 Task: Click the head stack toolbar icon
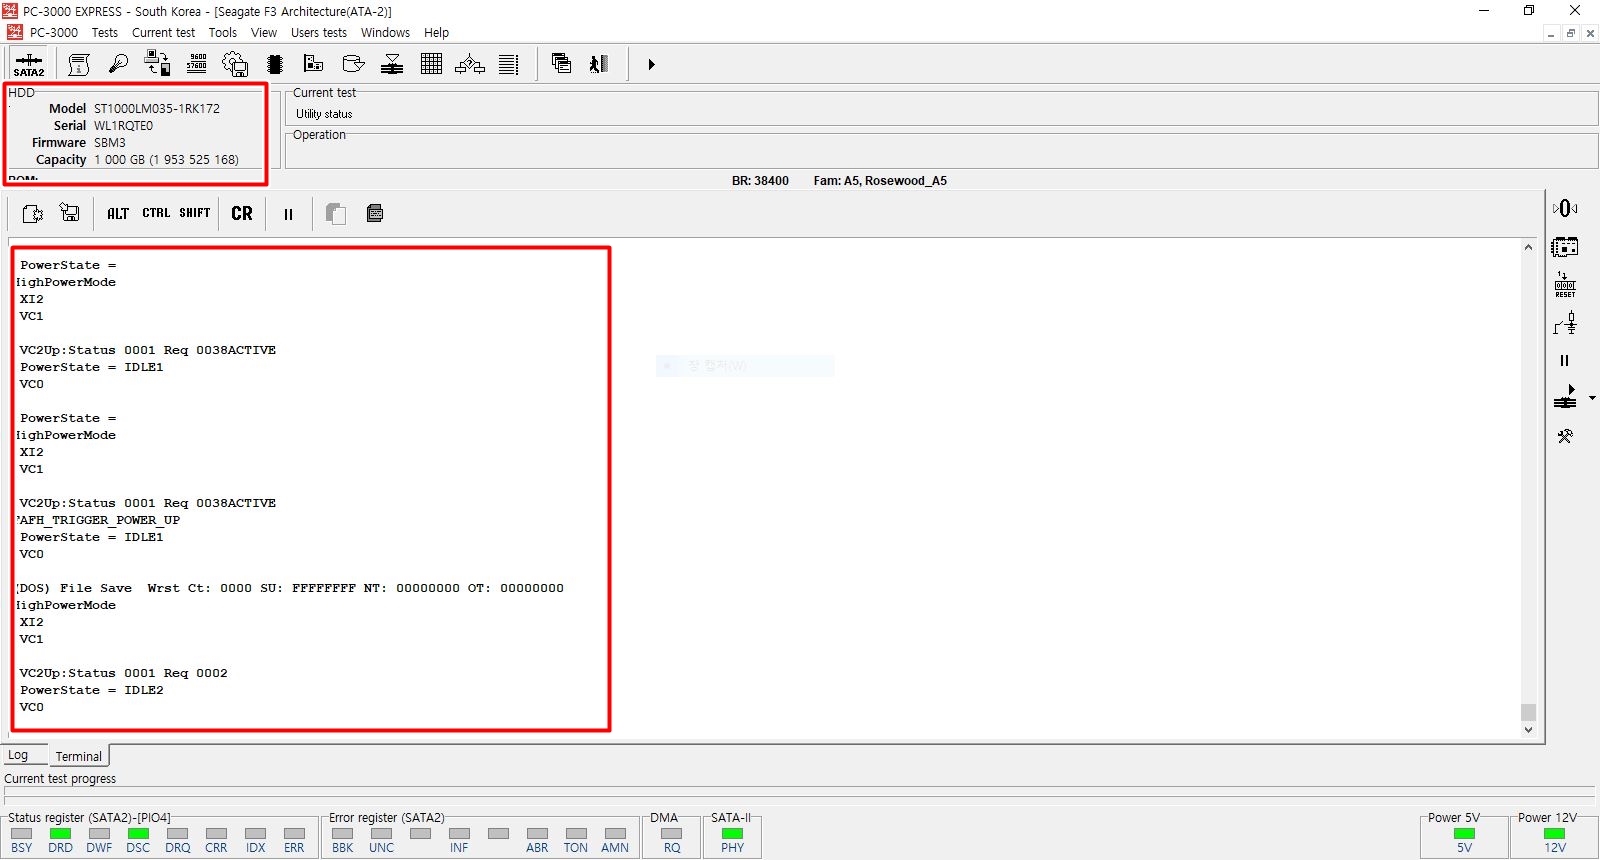392,64
